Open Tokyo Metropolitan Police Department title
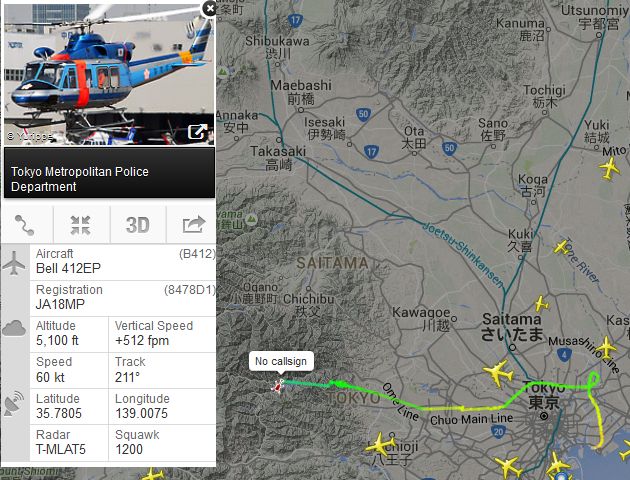The width and height of the screenshot is (630, 480). [80, 179]
